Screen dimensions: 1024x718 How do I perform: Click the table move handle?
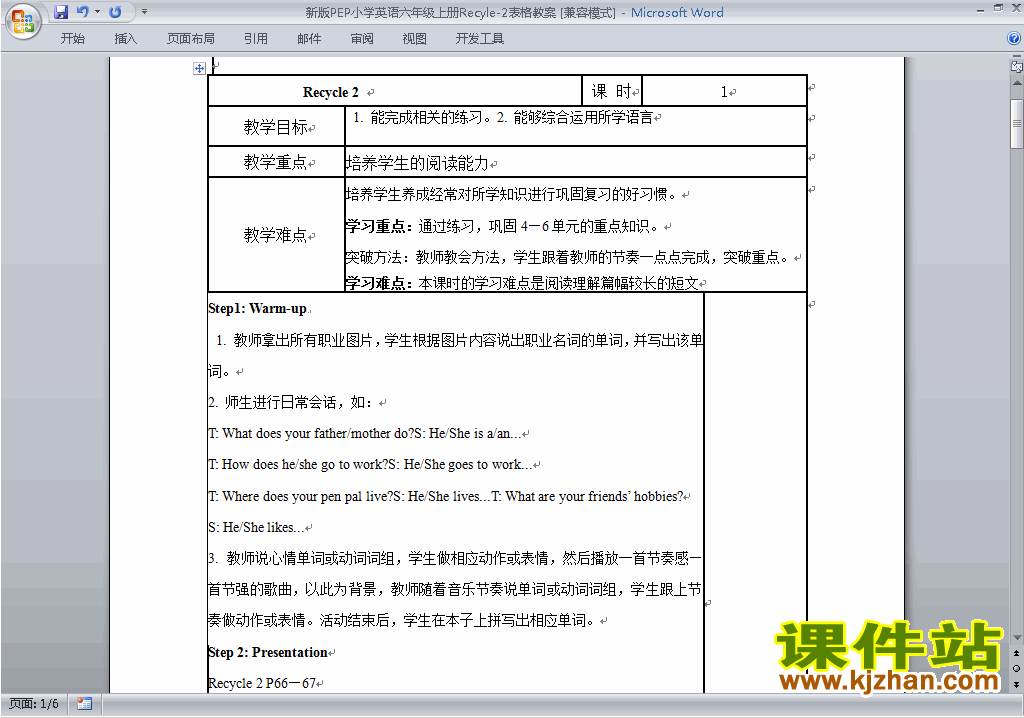(x=199, y=68)
